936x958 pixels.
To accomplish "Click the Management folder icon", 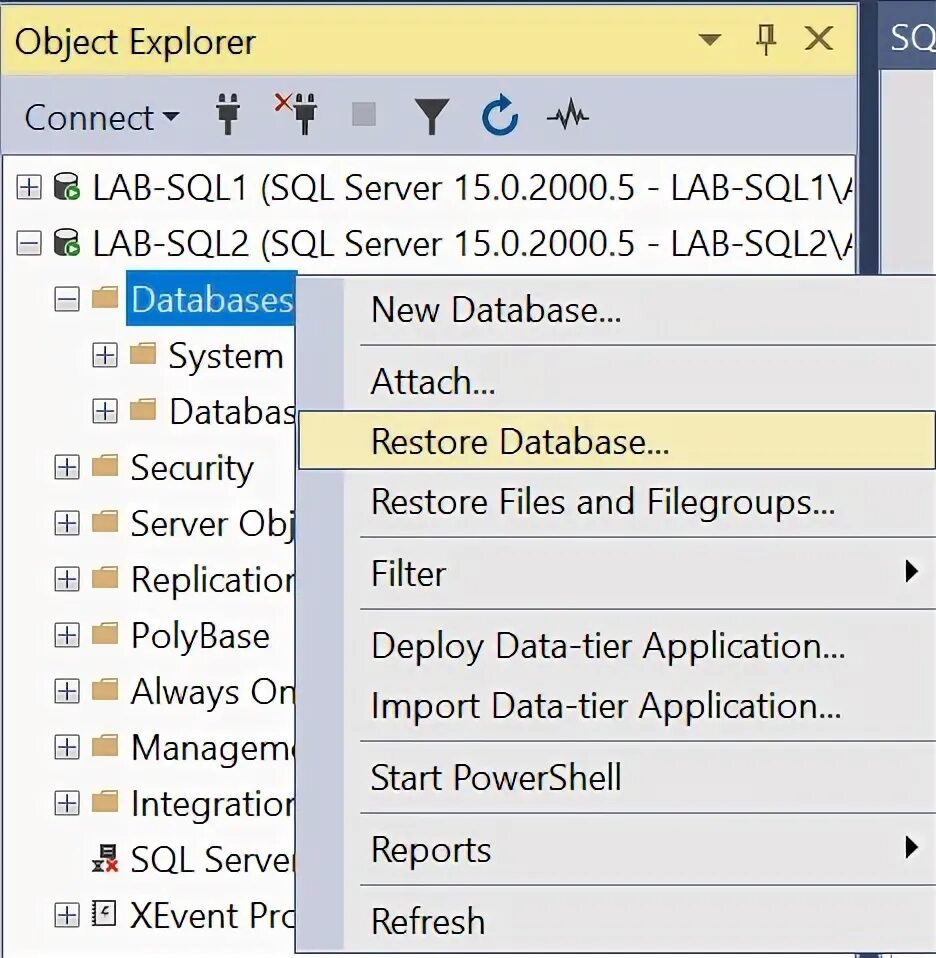I will click(x=104, y=746).
